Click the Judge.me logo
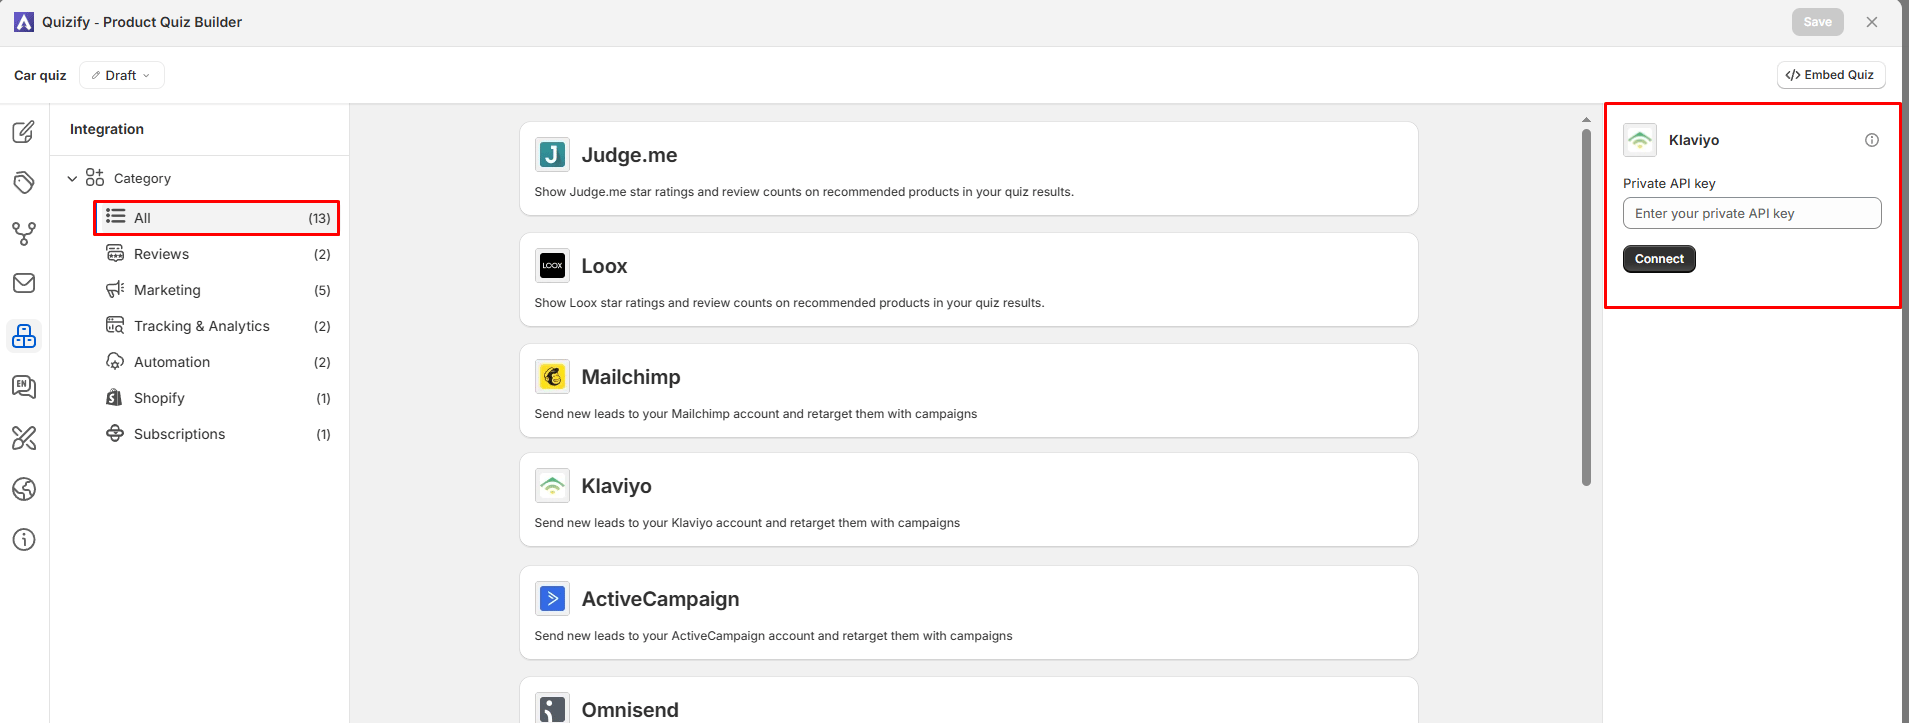This screenshot has height=723, width=1909. coord(552,154)
